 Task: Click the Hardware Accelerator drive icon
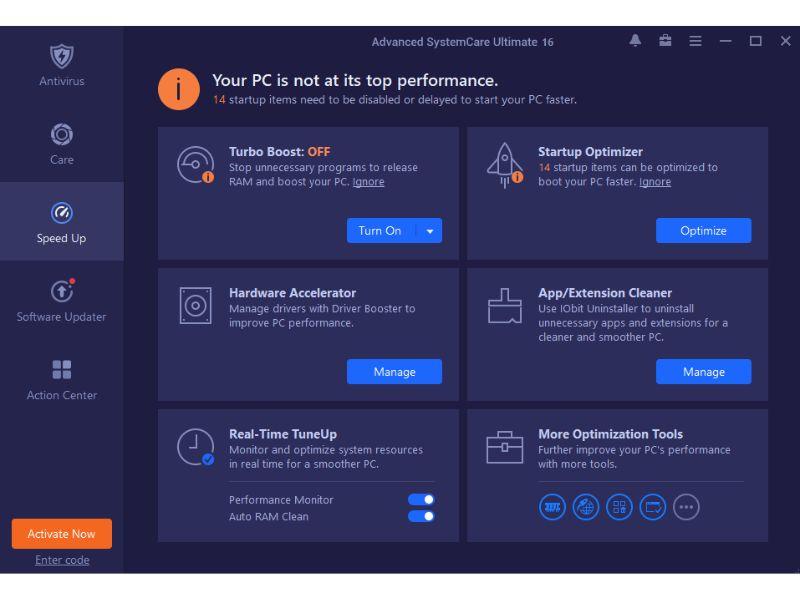(195, 306)
